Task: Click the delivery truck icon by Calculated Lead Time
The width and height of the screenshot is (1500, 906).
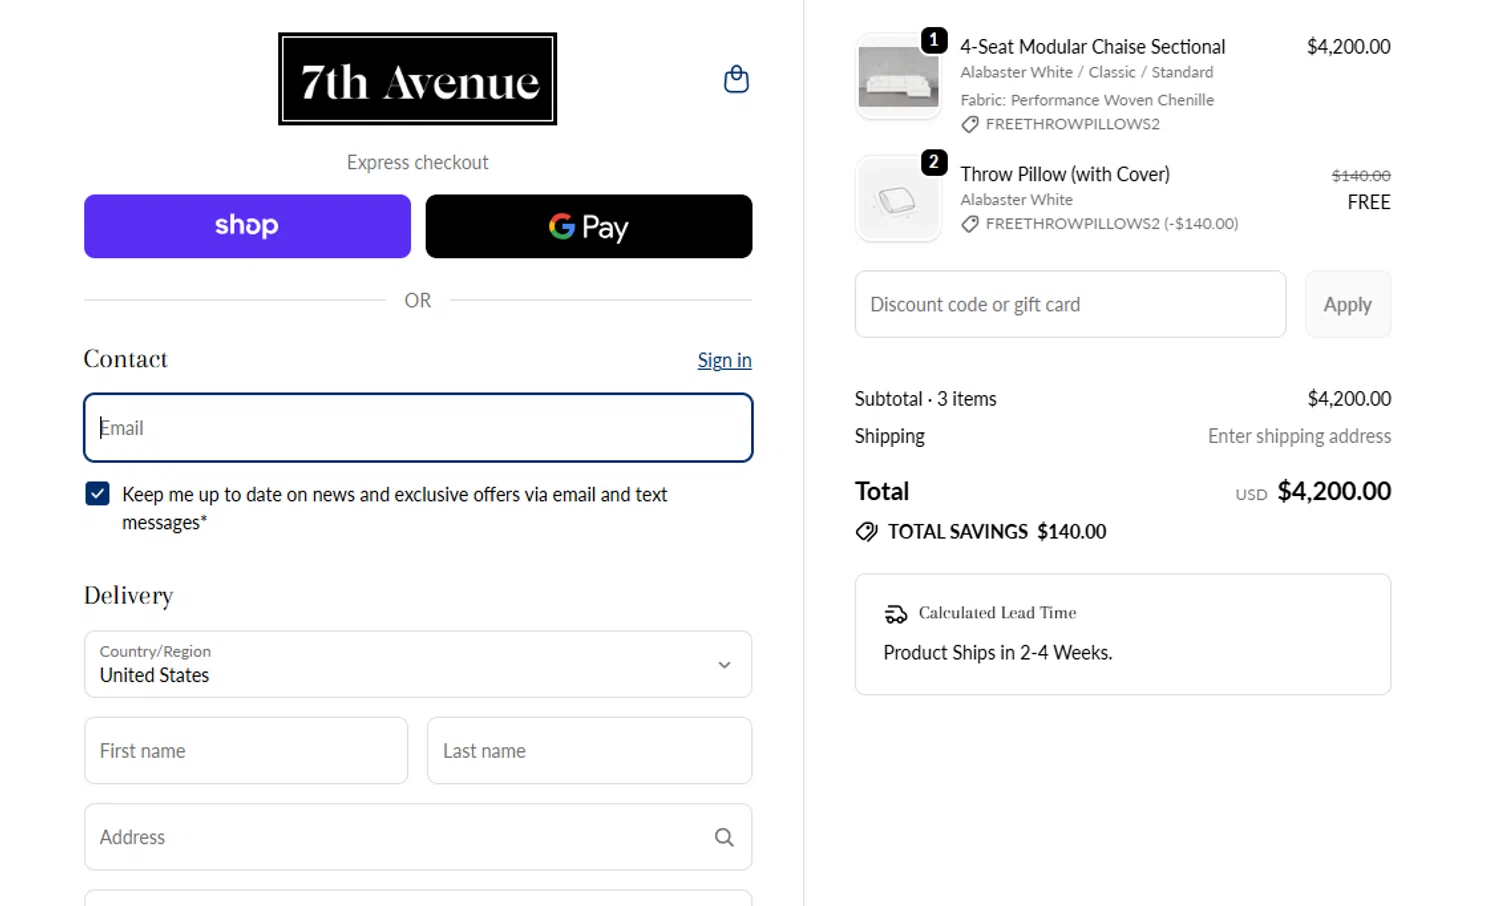Action: (x=896, y=614)
